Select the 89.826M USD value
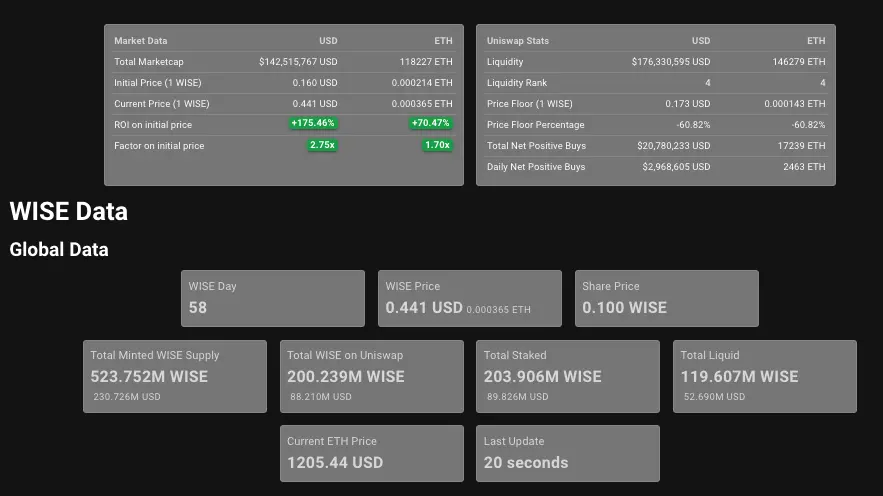Image resolution: width=883 pixels, height=496 pixels. [x=518, y=397]
